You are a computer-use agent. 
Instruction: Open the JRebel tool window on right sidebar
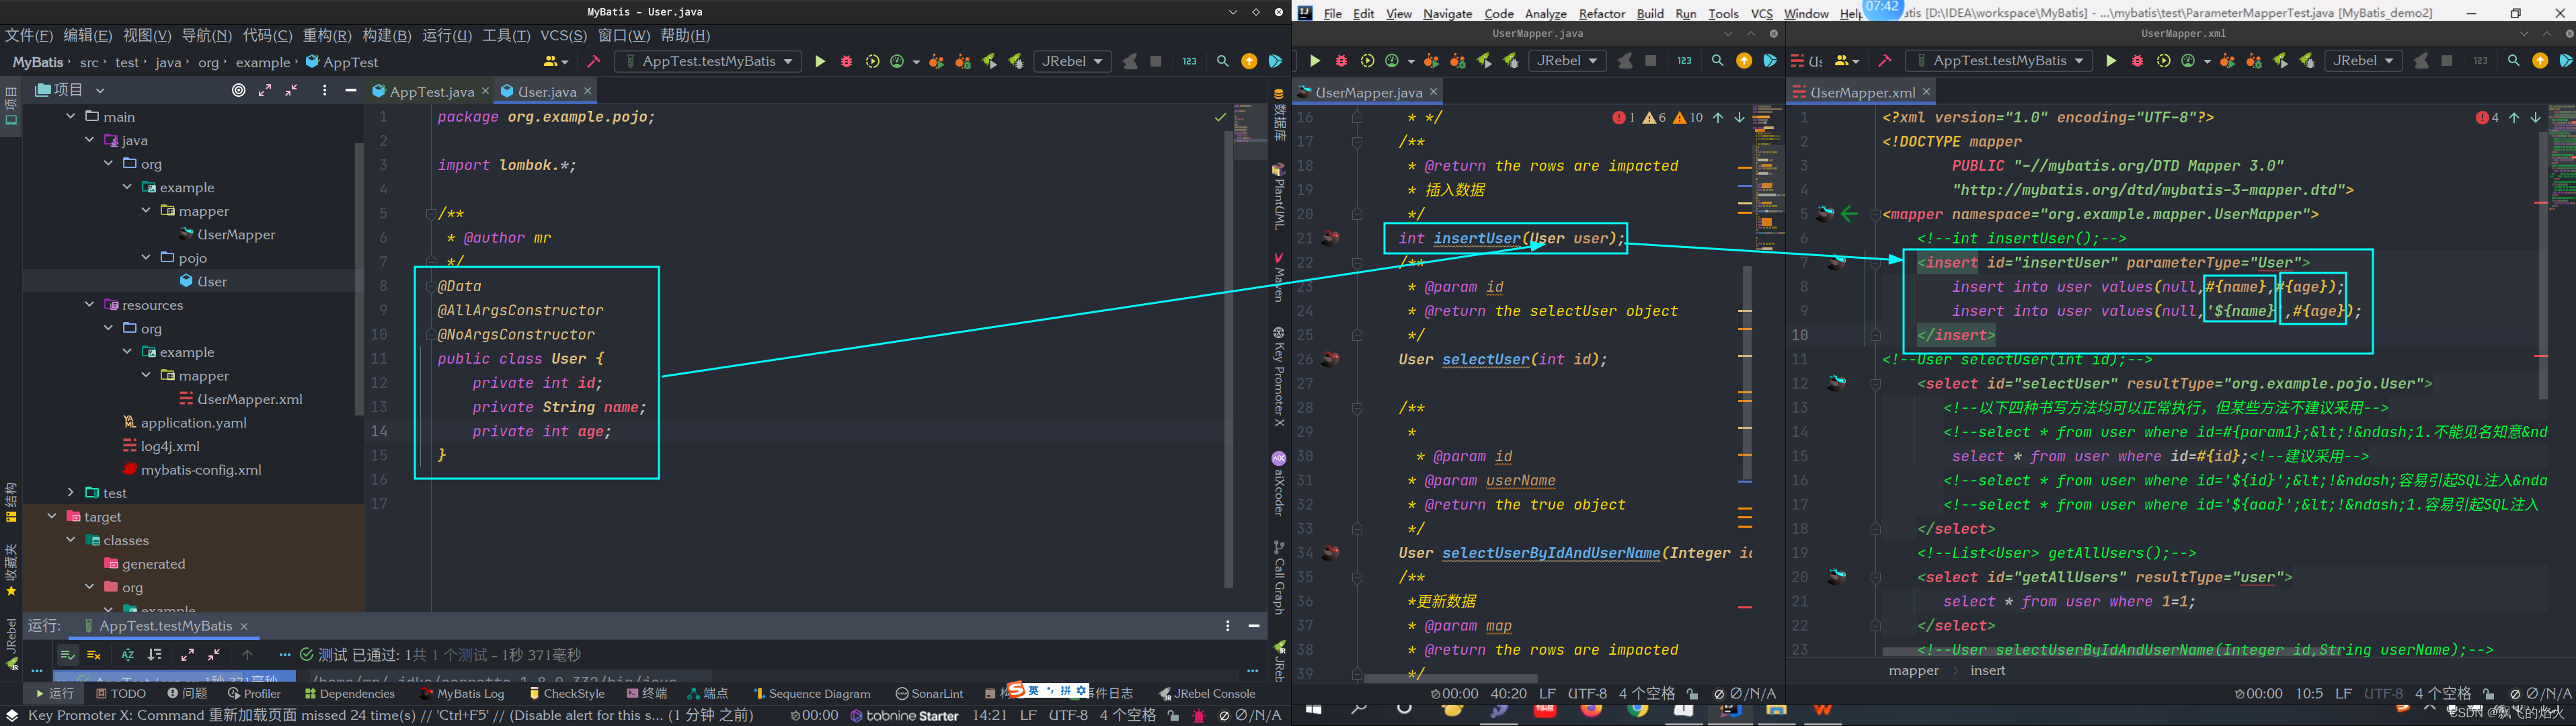point(1279,661)
